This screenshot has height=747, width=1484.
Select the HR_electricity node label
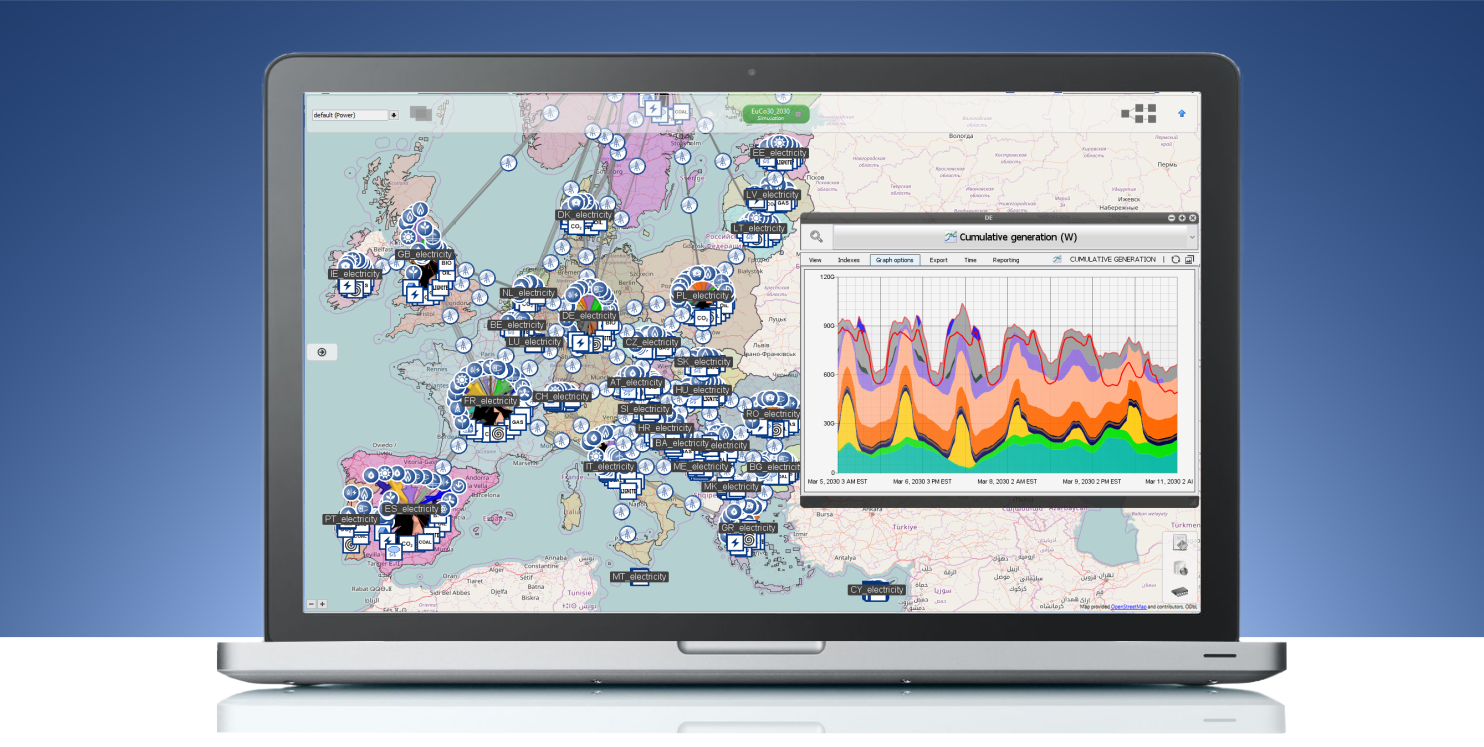pyautogui.click(x=665, y=428)
